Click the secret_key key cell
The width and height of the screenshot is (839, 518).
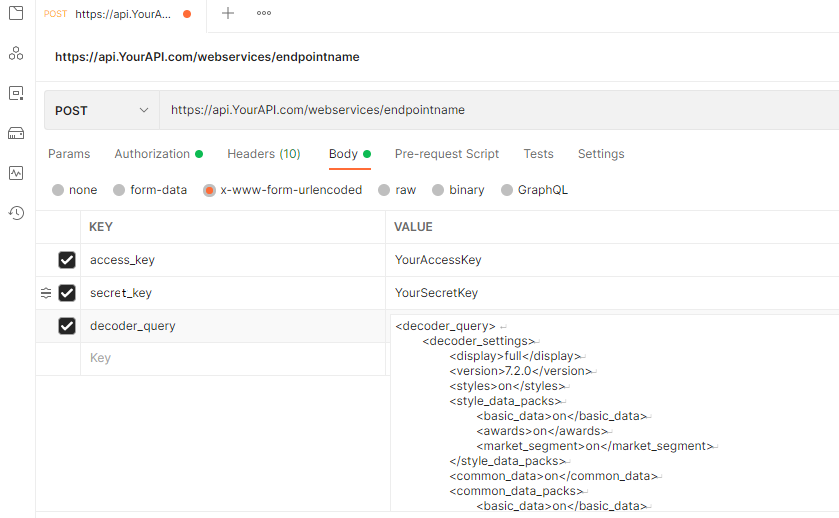click(233, 293)
